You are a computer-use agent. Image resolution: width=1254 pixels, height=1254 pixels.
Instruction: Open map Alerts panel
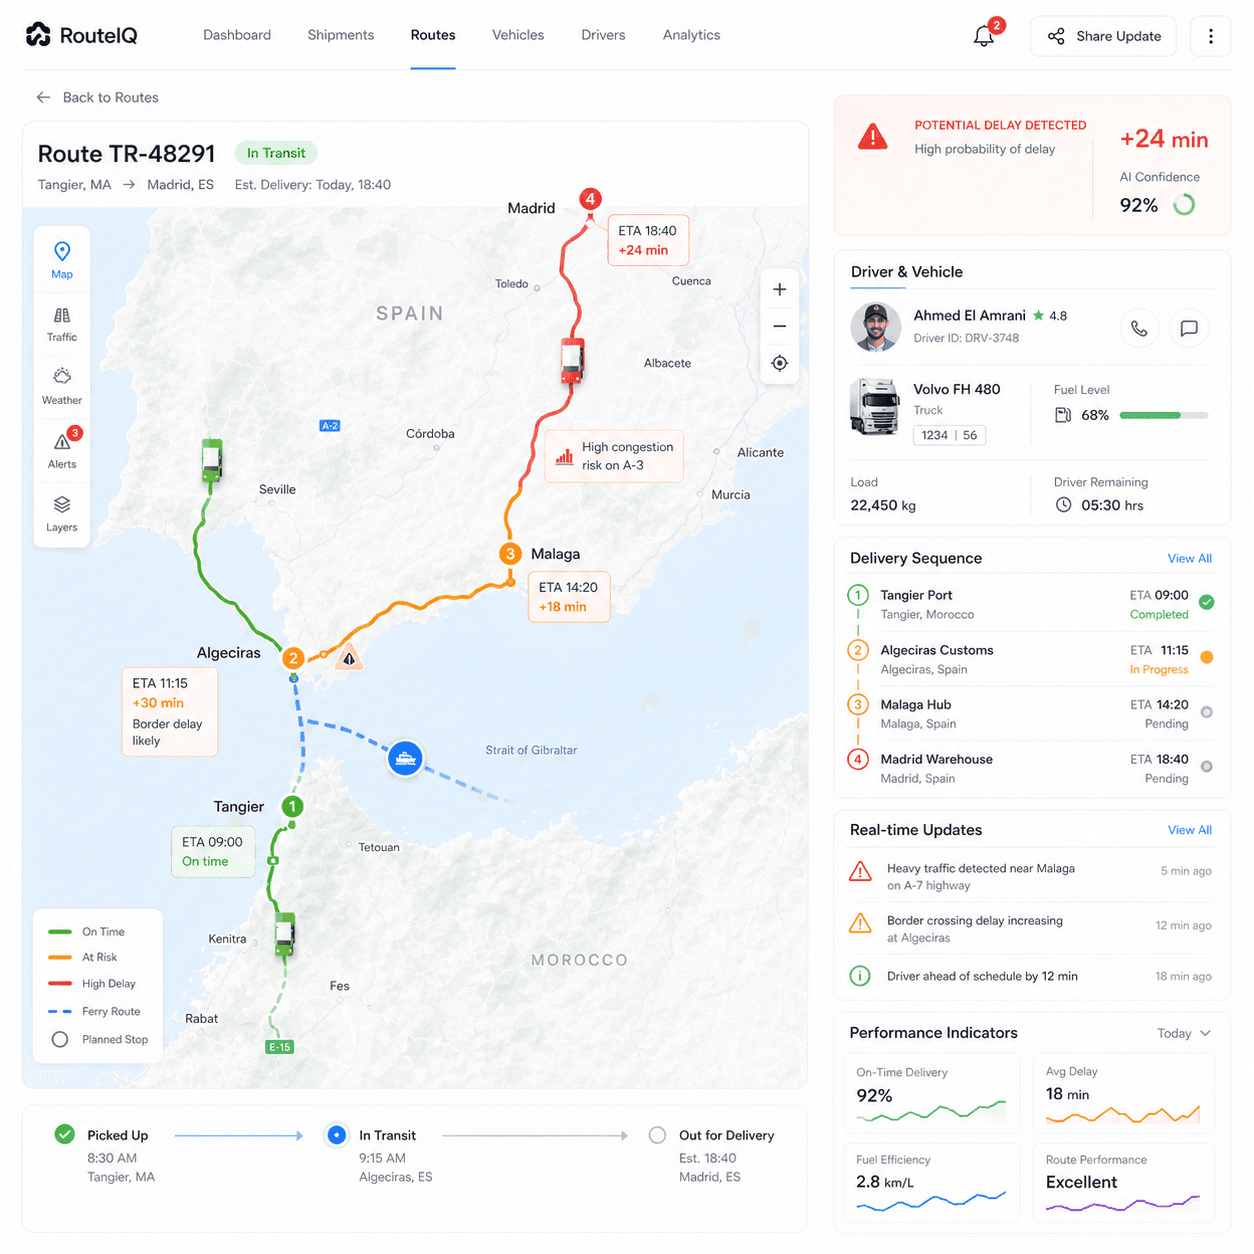pyautogui.click(x=62, y=449)
